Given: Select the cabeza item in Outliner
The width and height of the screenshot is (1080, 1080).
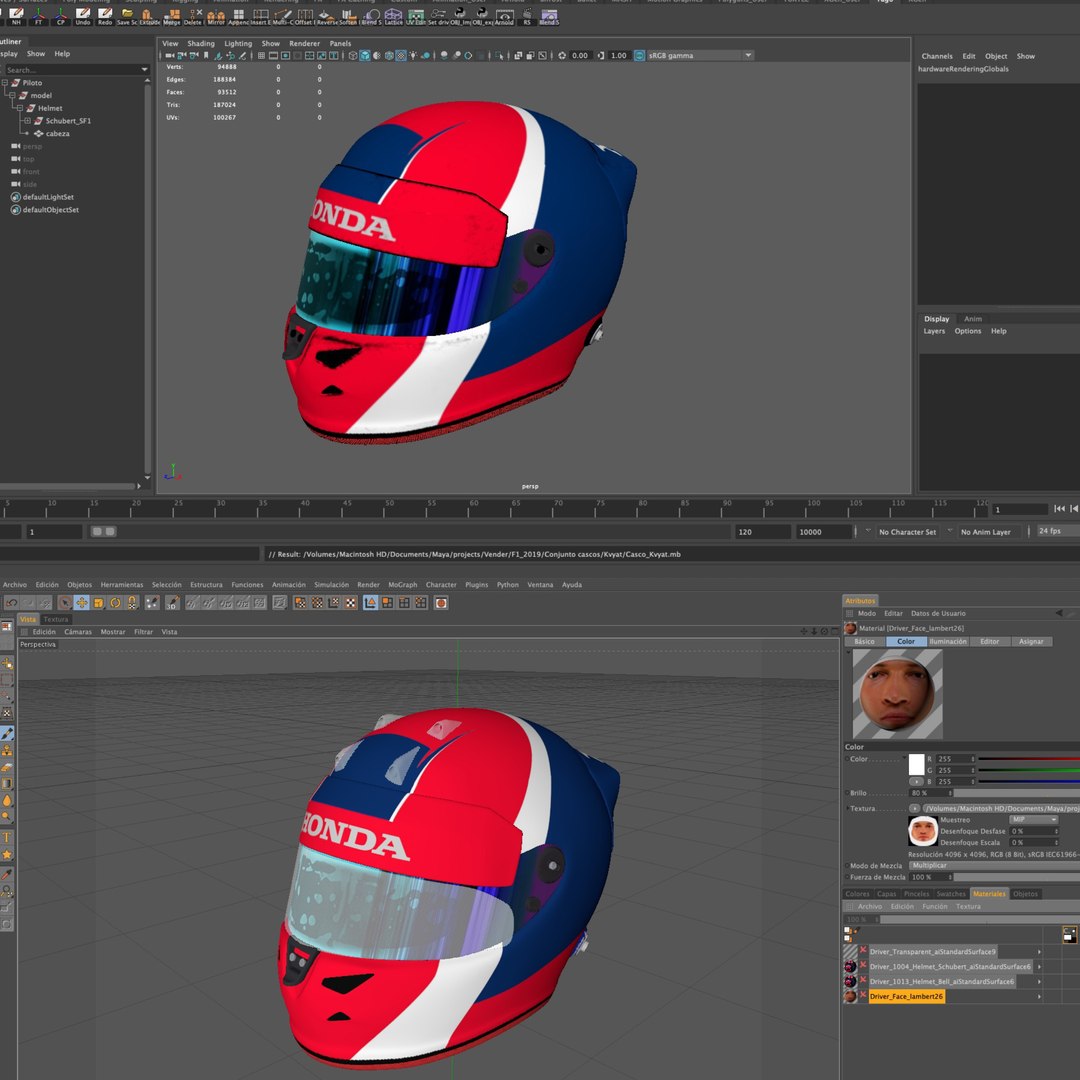Looking at the screenshot, I should tap(57, 134).
